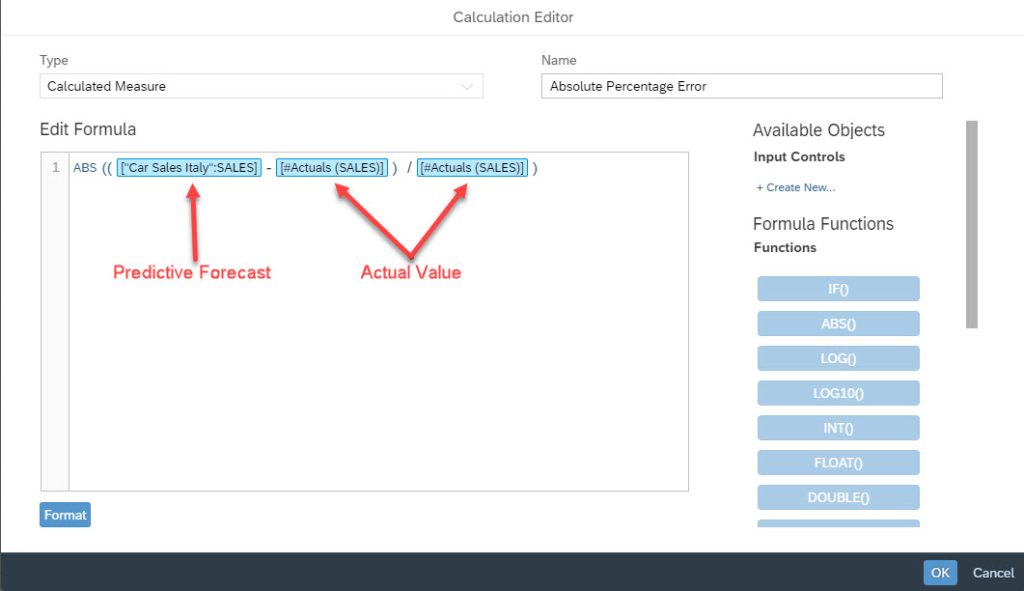The width and height of the screenshot is (1024, 591).
Task: Edit the Absolute Percentage Error name field
Action: pyautogui.click(x=742, y=86)
